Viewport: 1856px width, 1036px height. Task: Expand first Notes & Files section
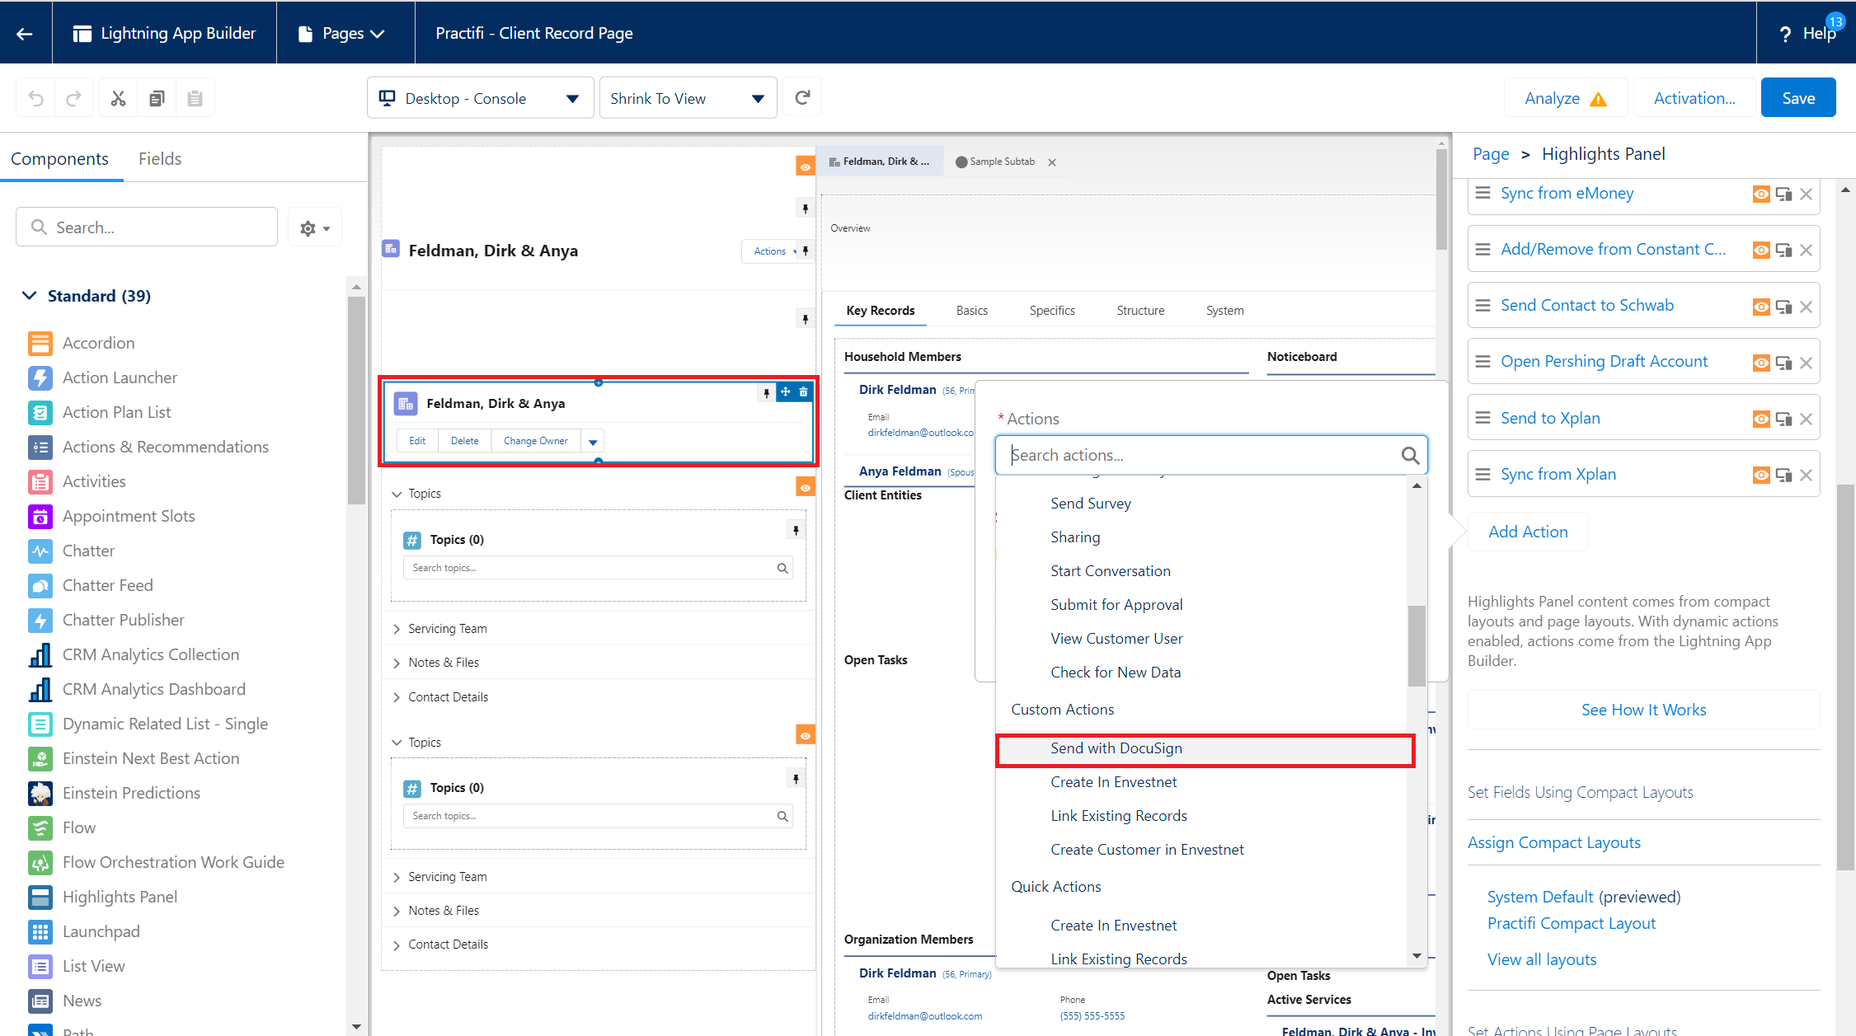[397, 663]
